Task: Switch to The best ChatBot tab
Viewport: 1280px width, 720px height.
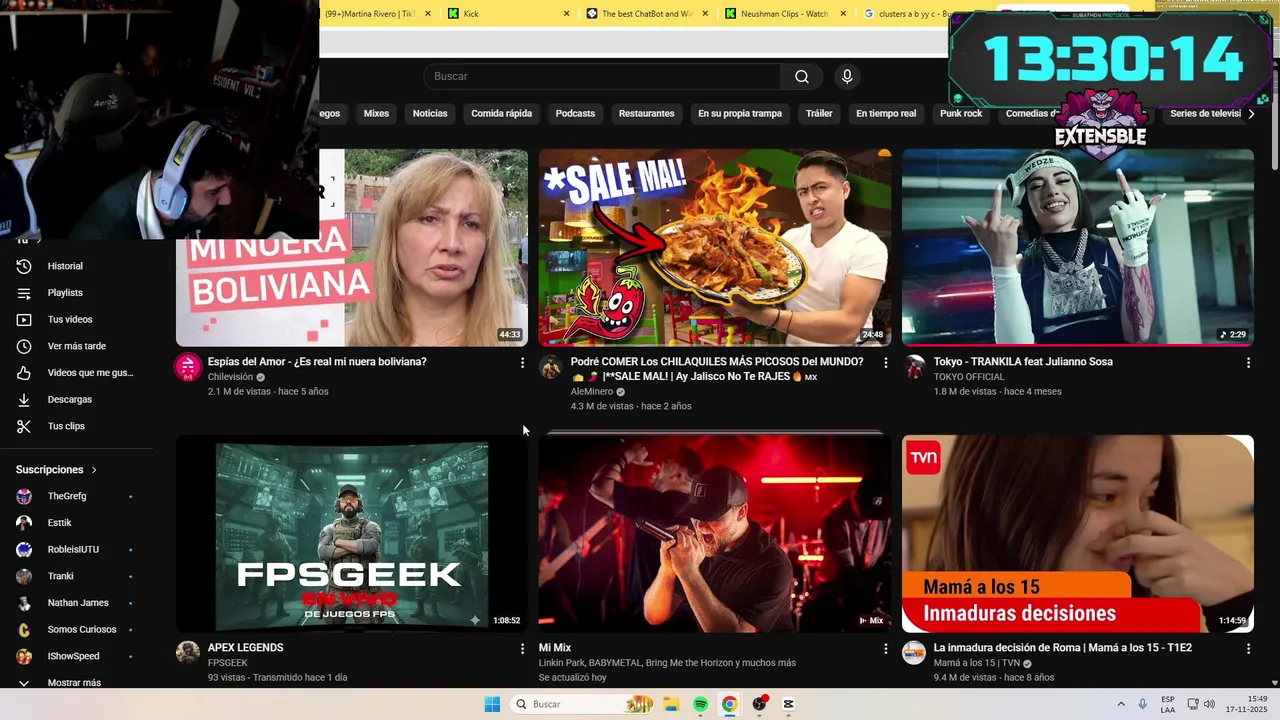Action: pyautogui.click(x=647, y=14)
